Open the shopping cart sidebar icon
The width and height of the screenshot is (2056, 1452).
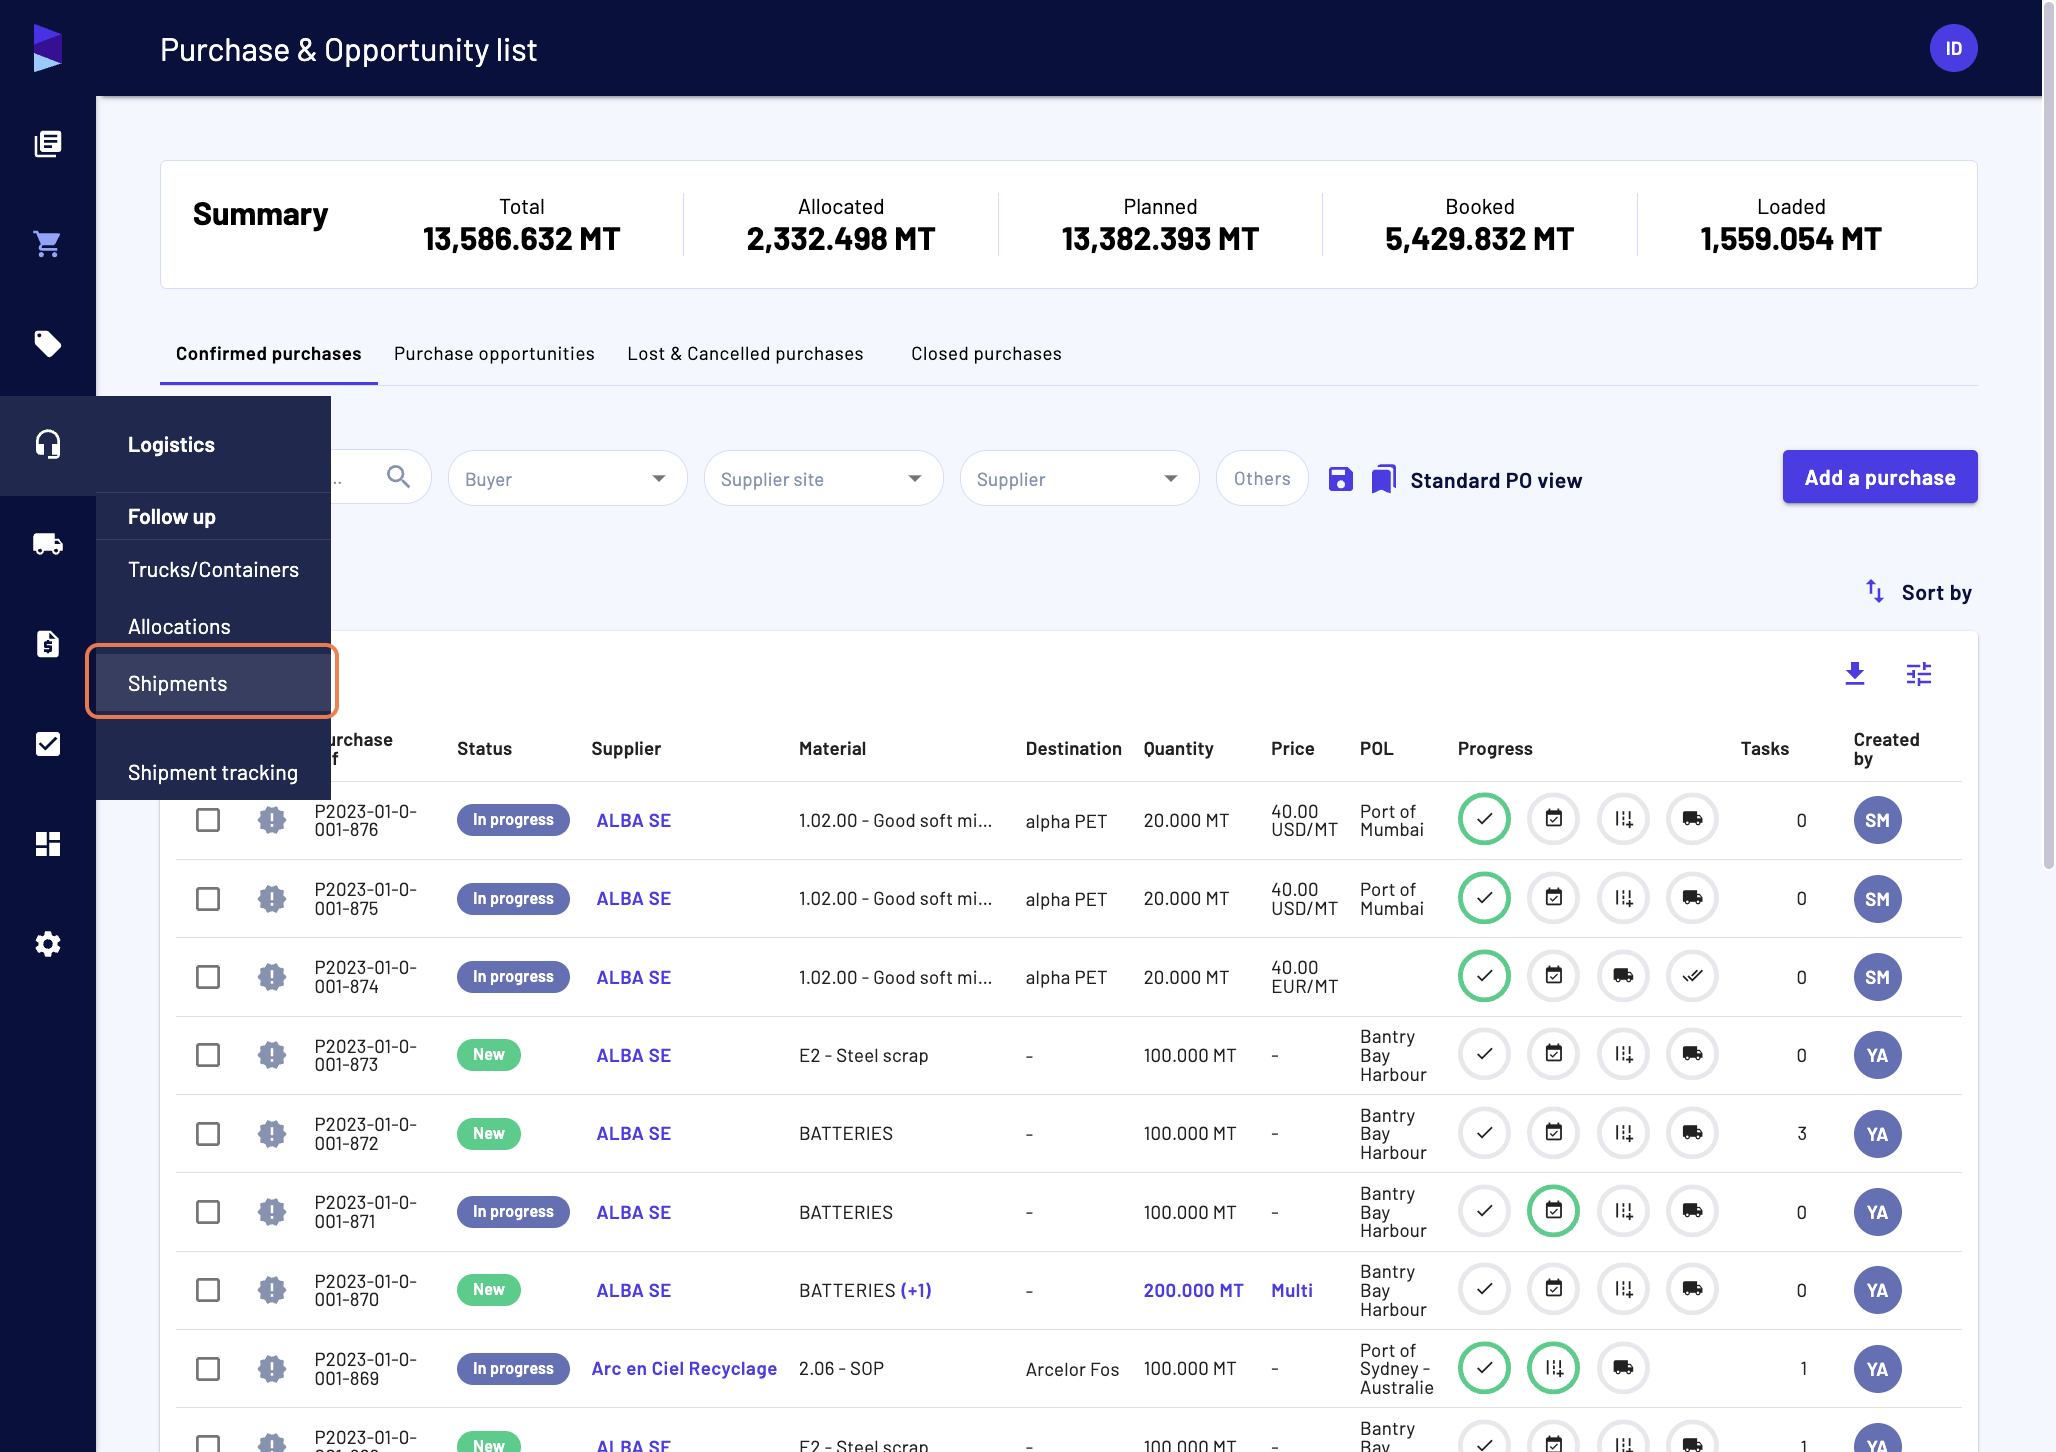(x=48, y=244)
